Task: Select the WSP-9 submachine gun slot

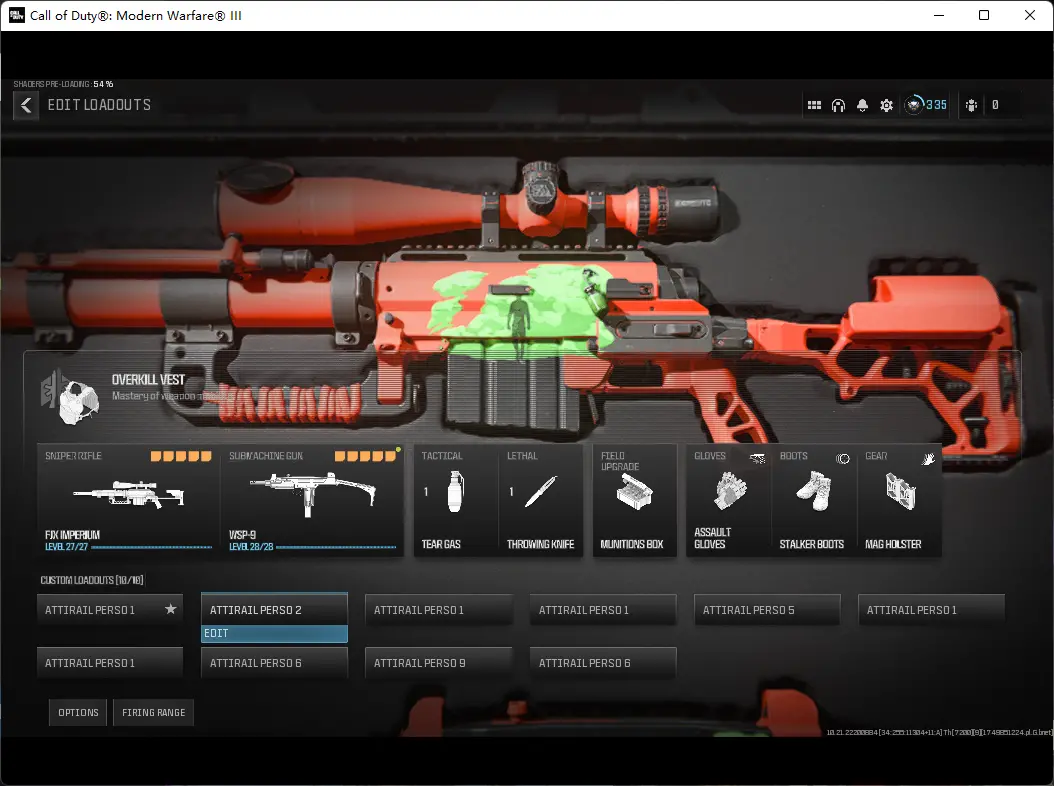Action: (x=312, y=500)
